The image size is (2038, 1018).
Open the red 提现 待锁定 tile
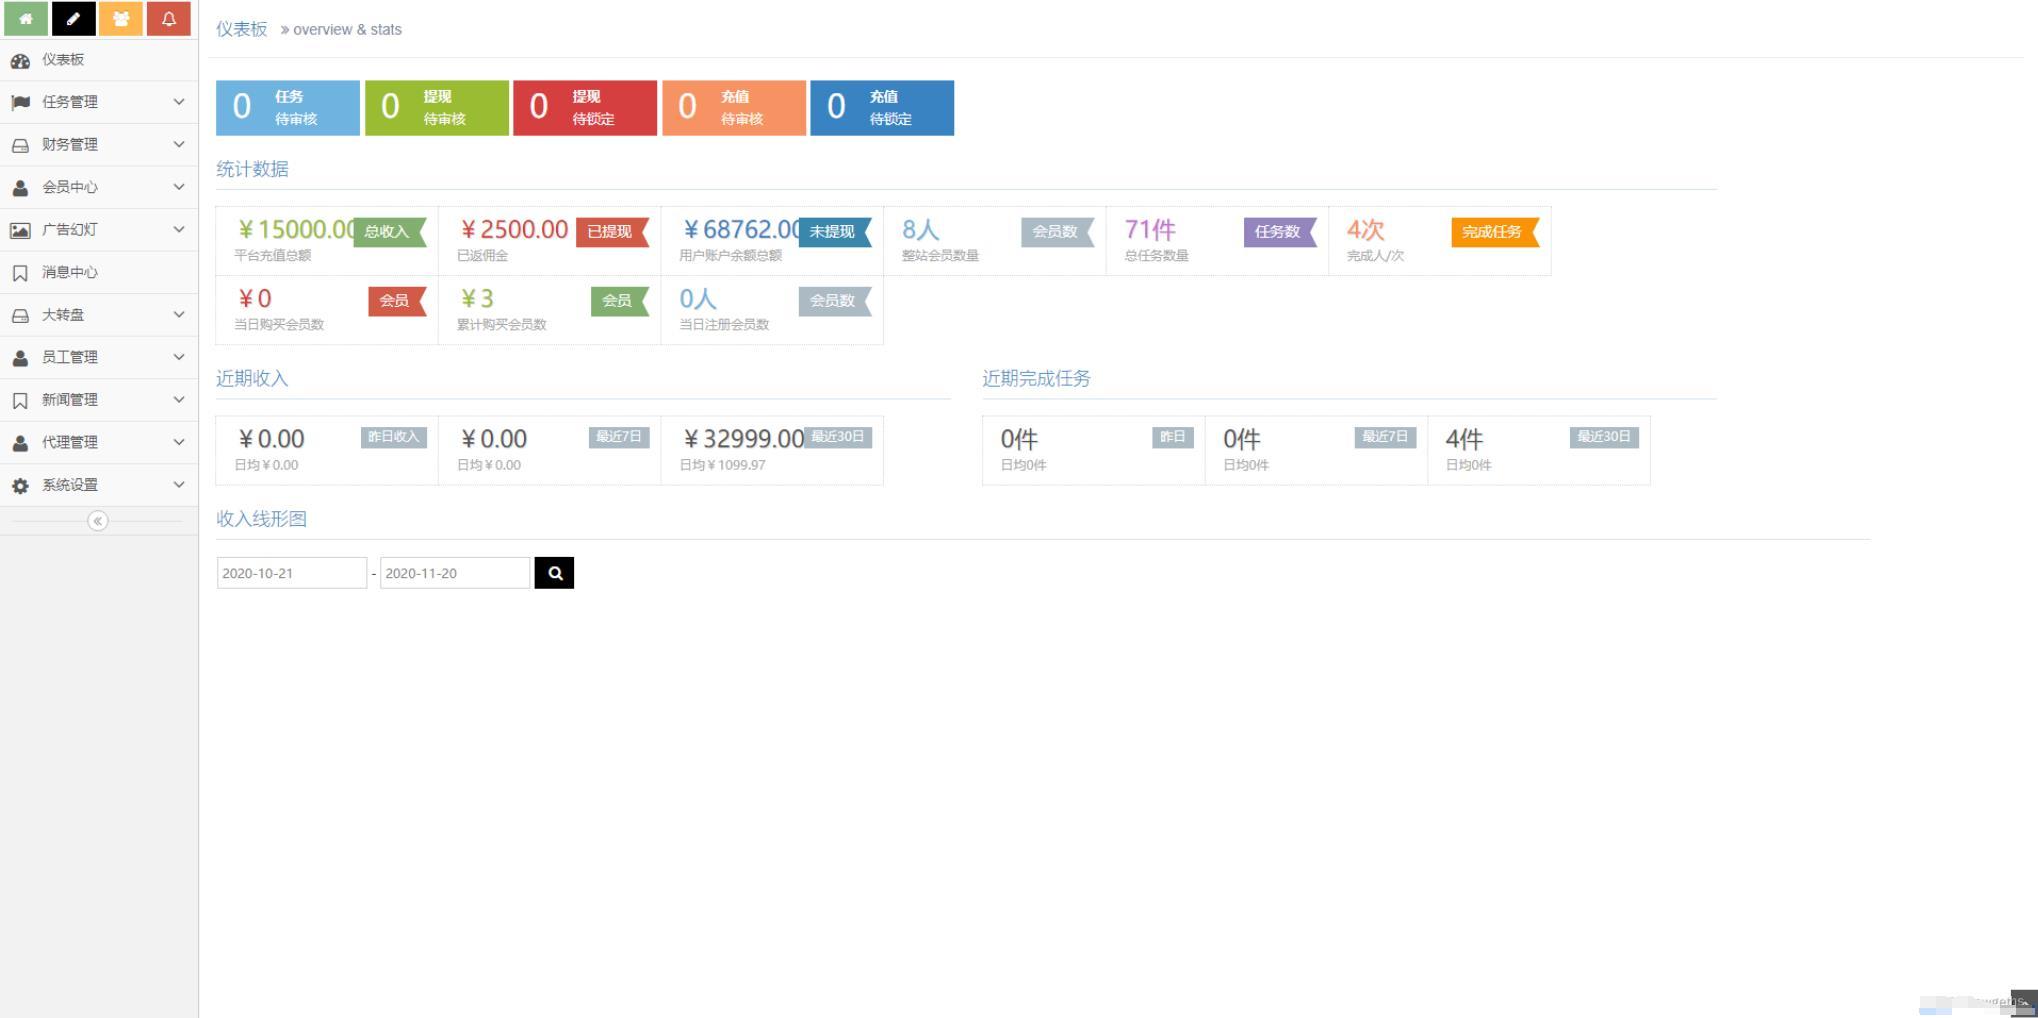tap(585, 108)
